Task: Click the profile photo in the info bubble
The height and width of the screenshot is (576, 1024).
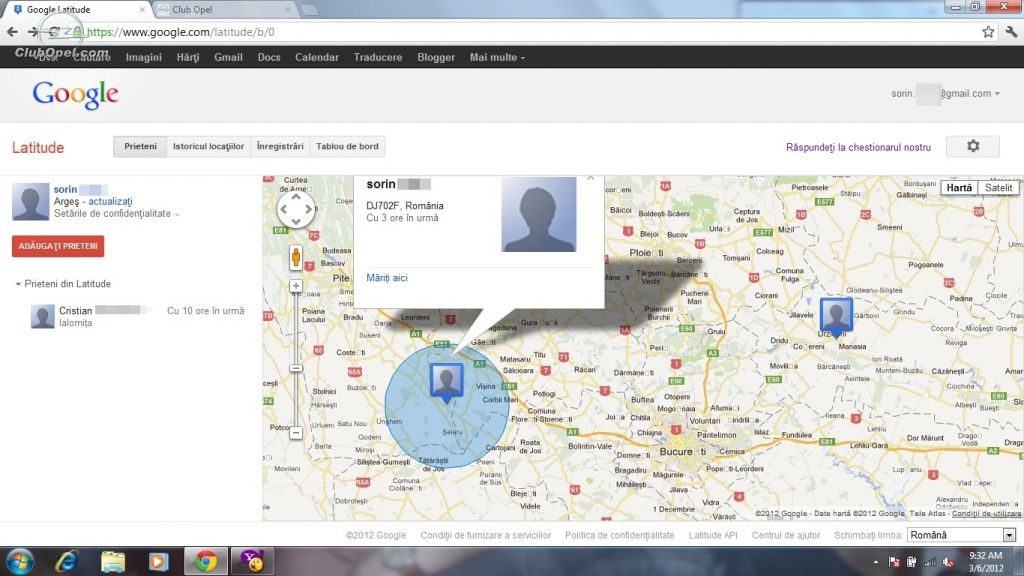Action: point(539,214)
